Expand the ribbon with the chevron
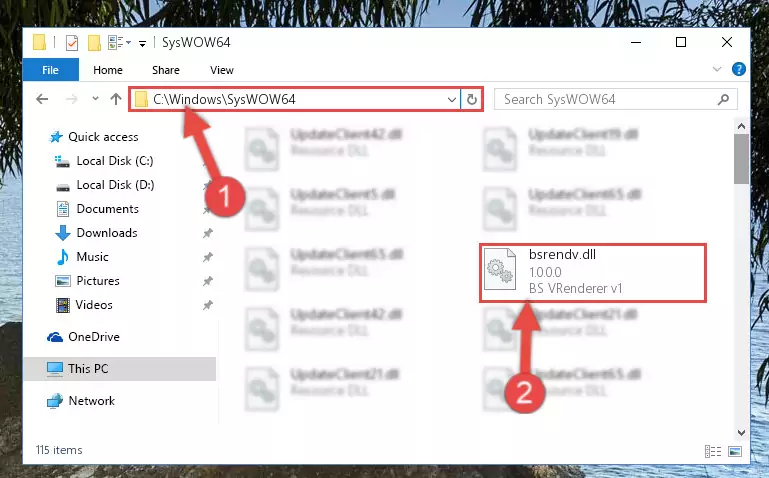769x478 pixels. click(717, 69)
